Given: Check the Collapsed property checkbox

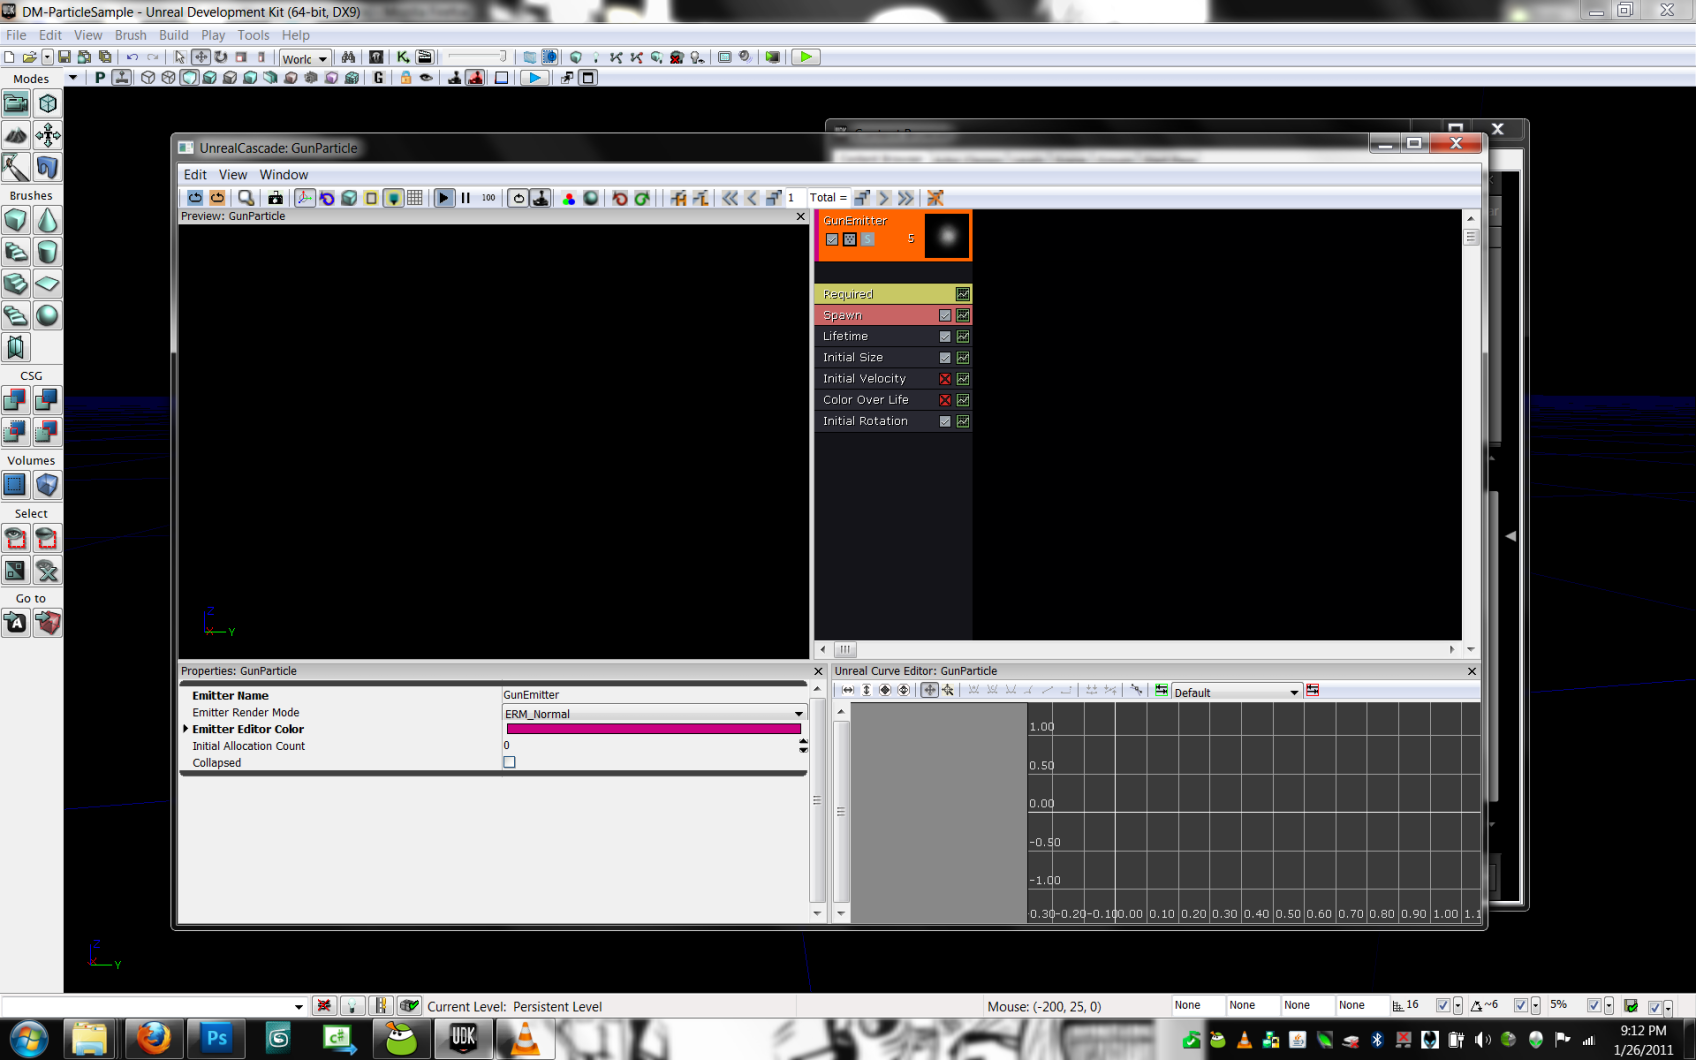Looking at the screenshot, I should [509, 762].
